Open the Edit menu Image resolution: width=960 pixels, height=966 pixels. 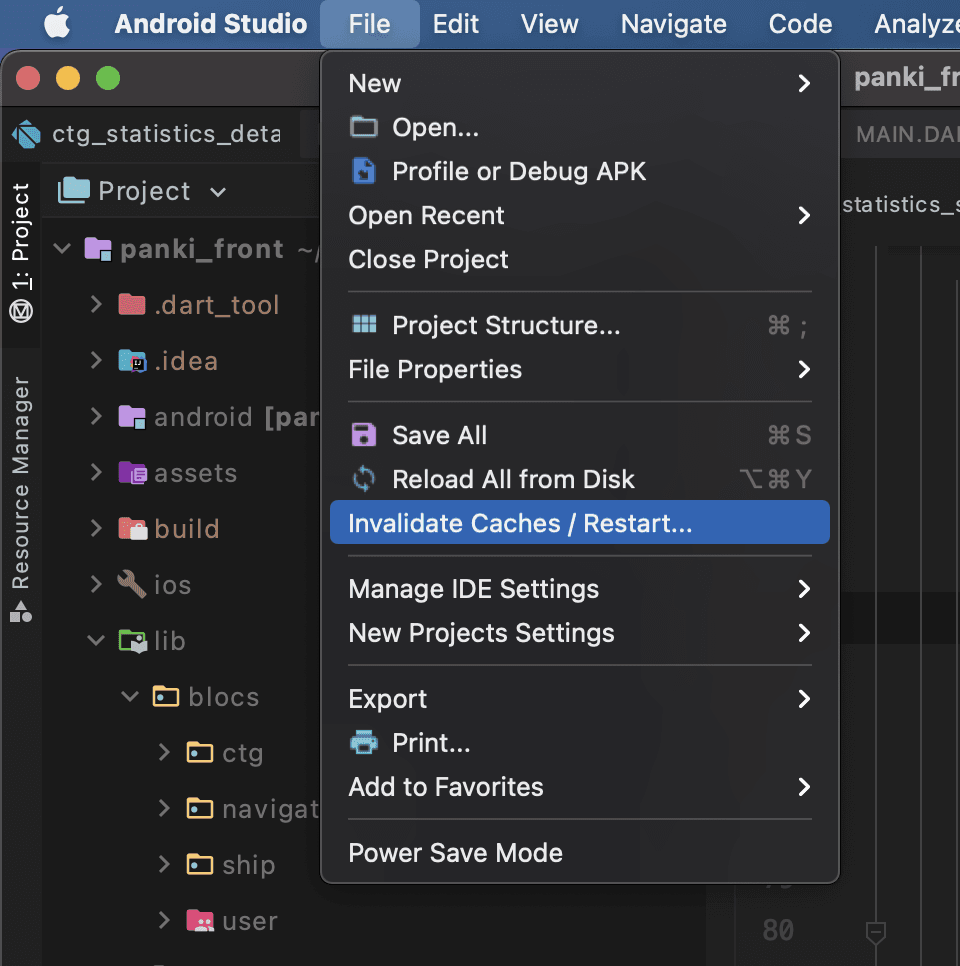tap(456, 24)
